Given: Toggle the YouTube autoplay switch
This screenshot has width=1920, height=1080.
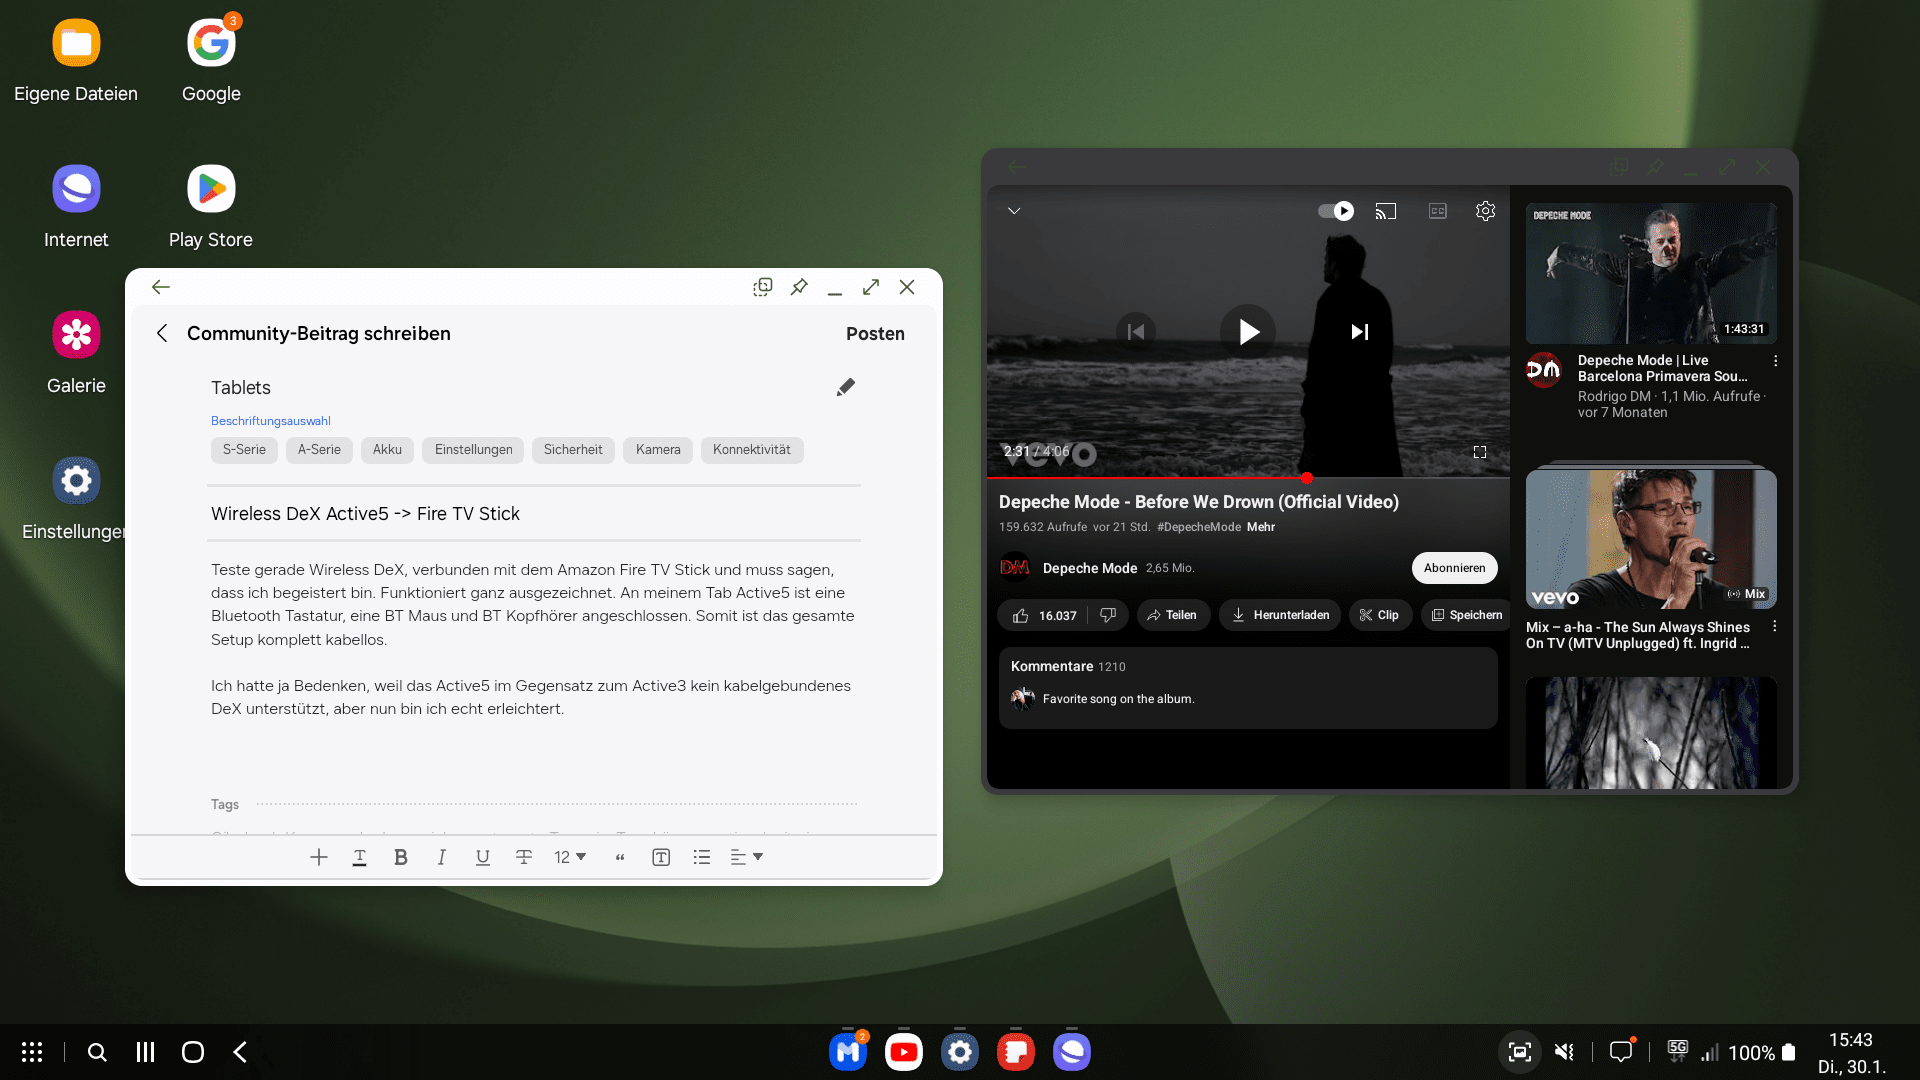Looking at the screenshot, I should (x=1335, y=211).
